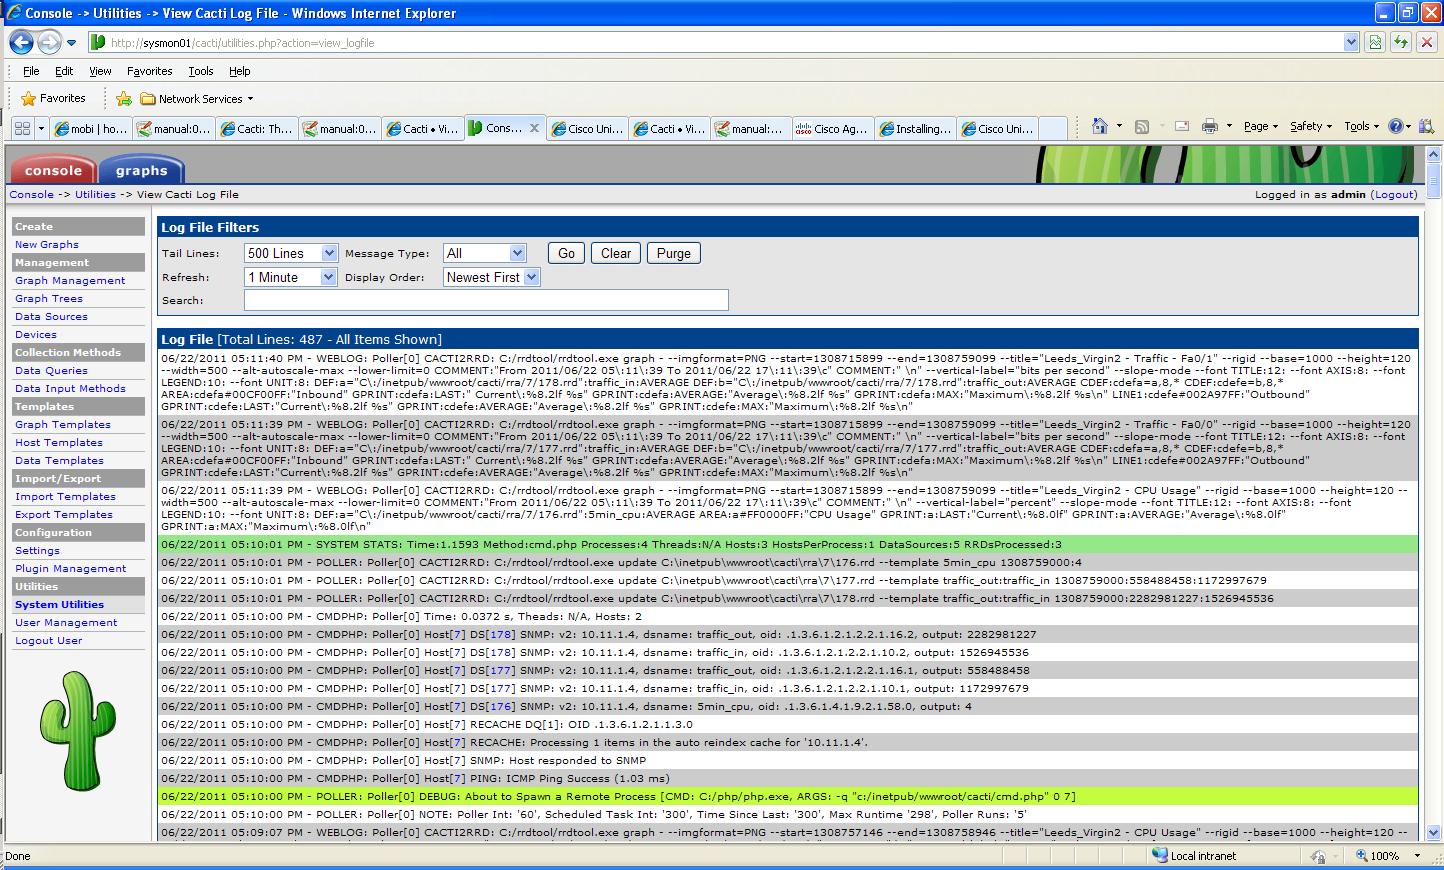Click the Logout link

(1394, 194)
